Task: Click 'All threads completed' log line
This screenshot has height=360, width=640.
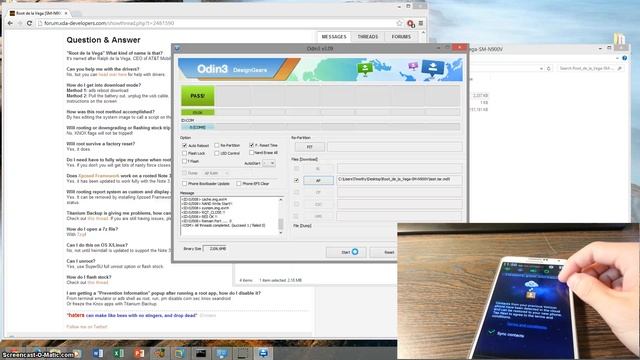Action: [224, 225]
